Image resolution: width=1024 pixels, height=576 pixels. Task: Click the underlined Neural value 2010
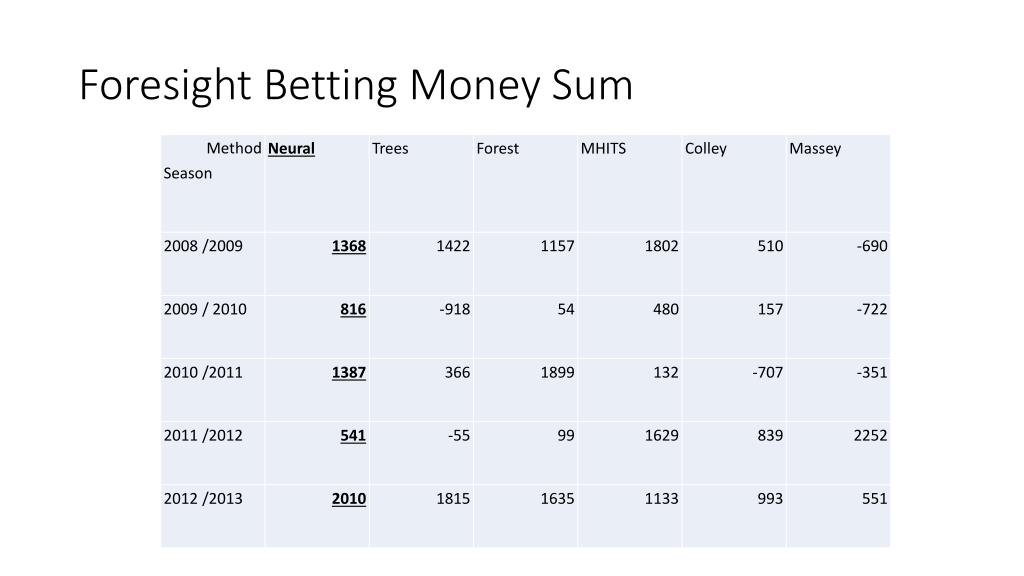[x=349, y=499]
